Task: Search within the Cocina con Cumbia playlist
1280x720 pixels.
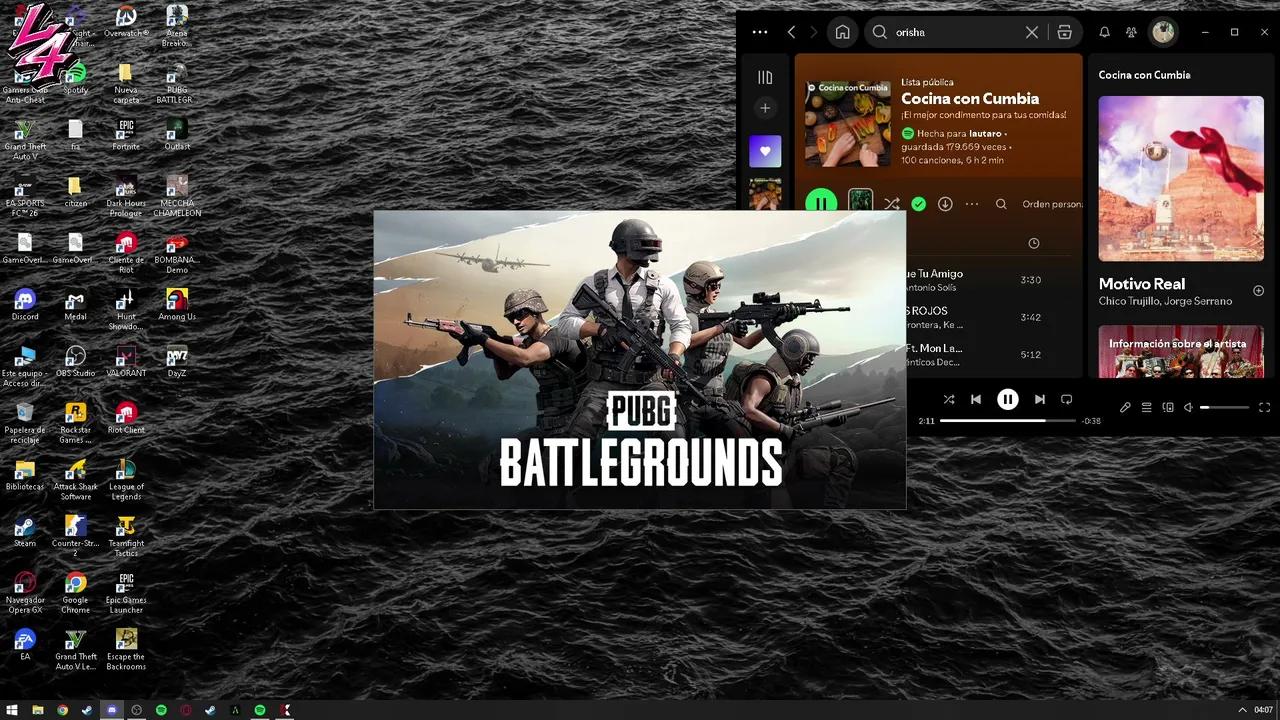Action: click(x=1001, y=204)
